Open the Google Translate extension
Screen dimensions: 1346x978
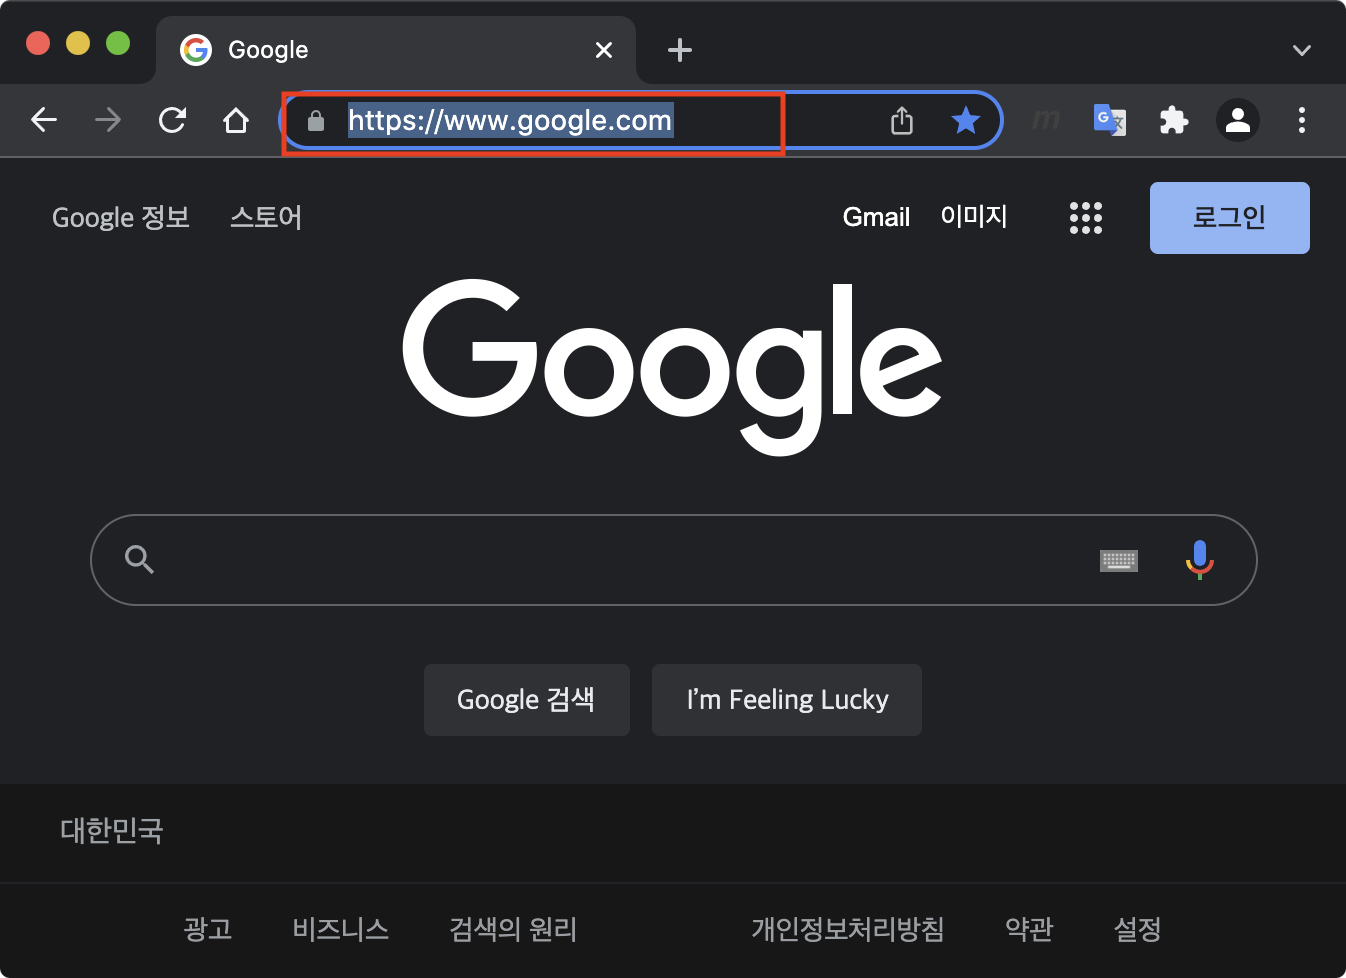1110,120
